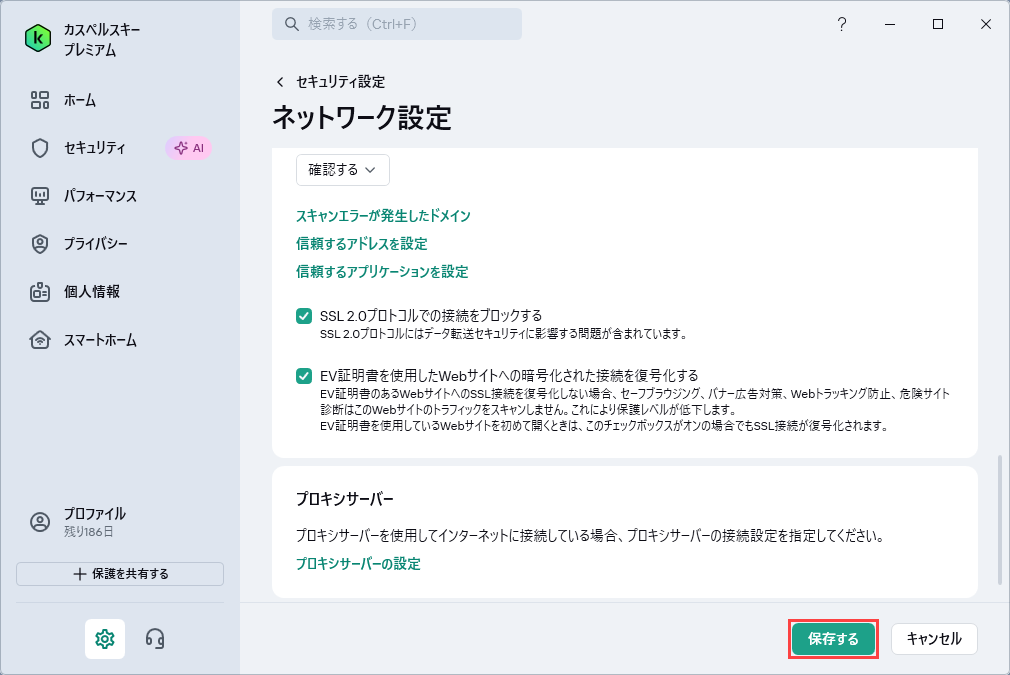
Task: Open 信頼するアドレスを設定 link
Action: (x=362, y=243)
